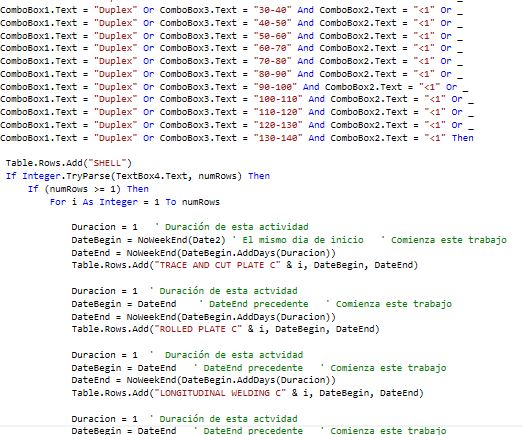This screenshot has height=435, width=523.
Task: Click the "60-70" string literal
Action: [272, 48]
